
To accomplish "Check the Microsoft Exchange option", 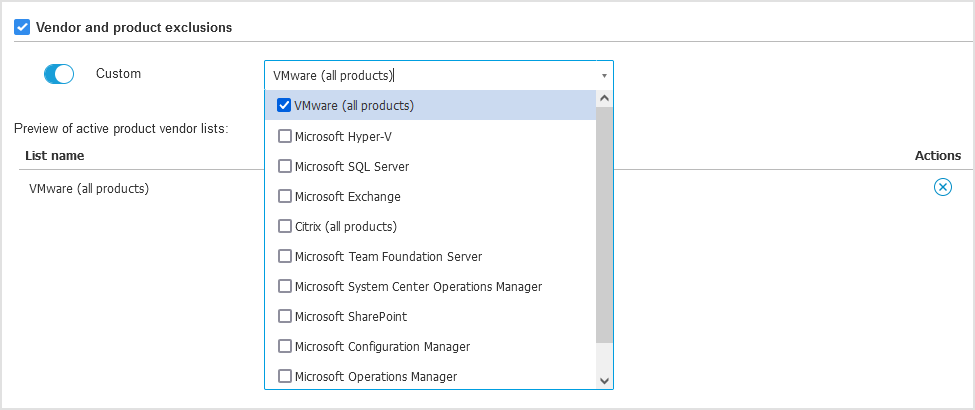I will (x=284, y=196).
